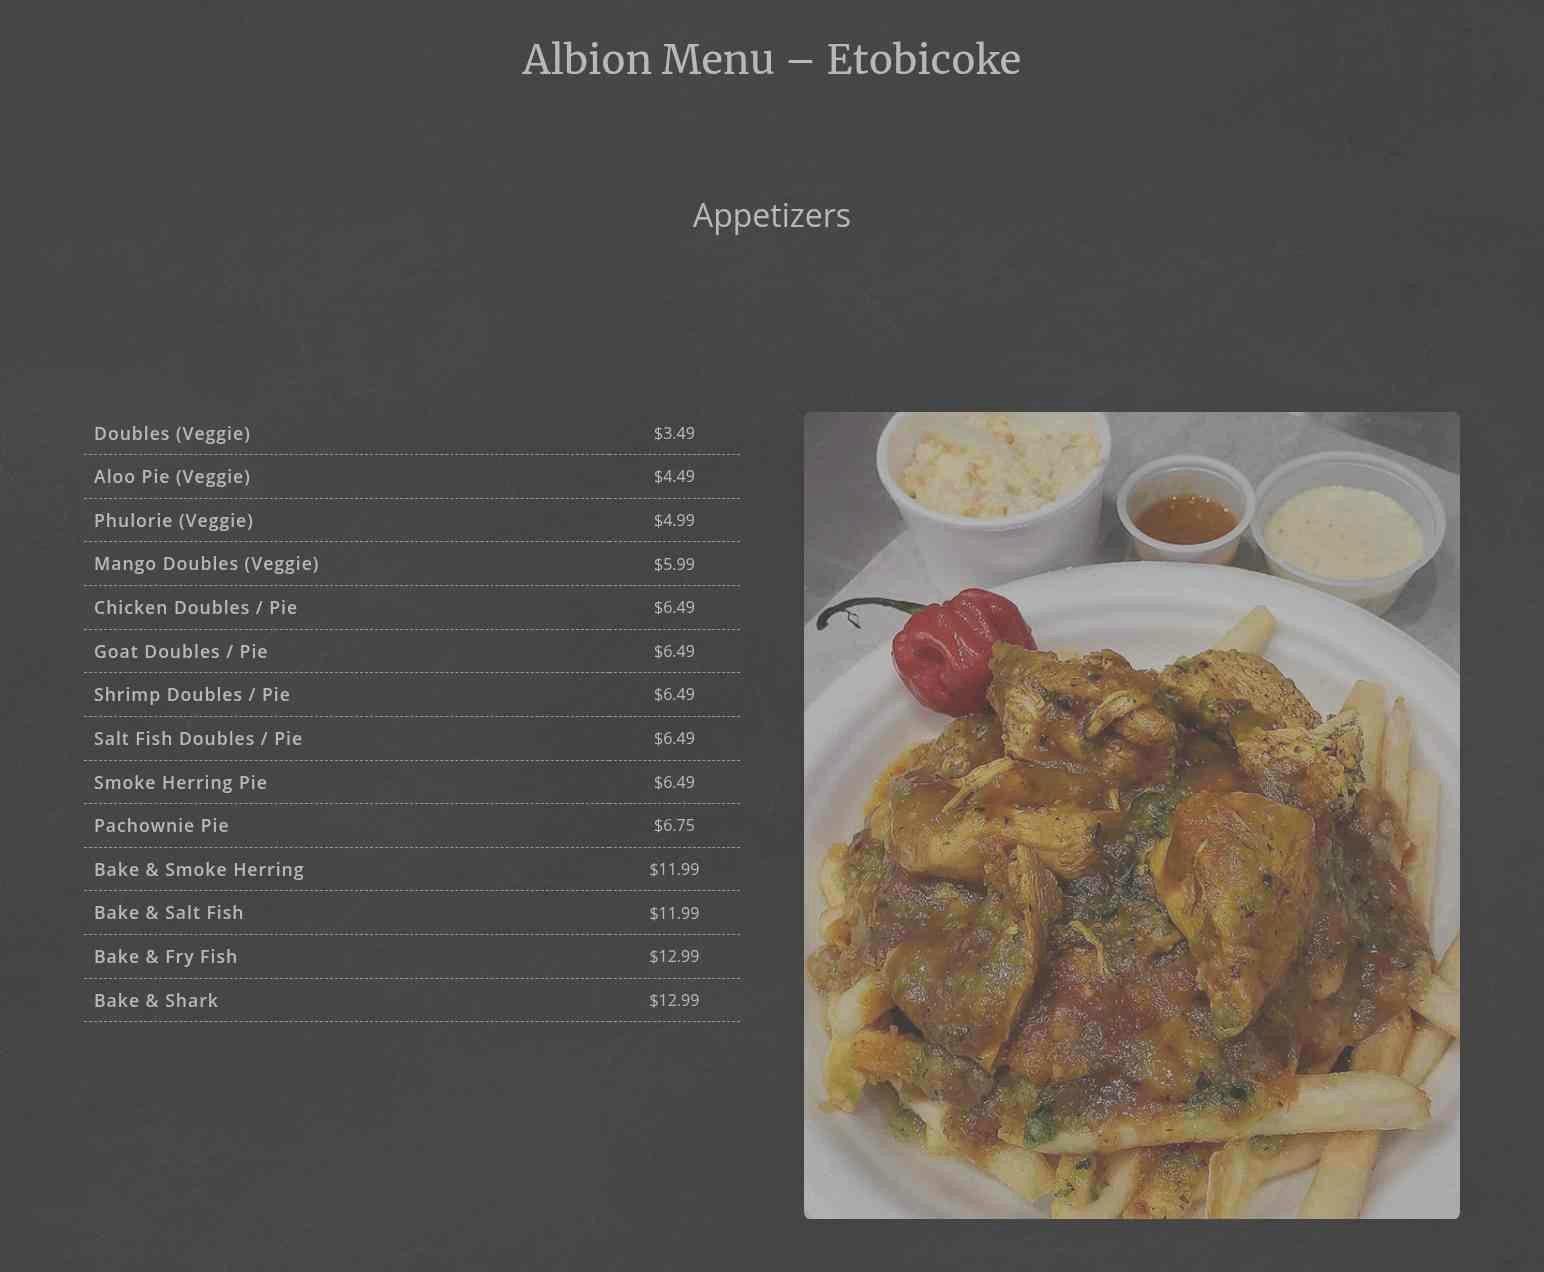The image size is (1544, 1272).
Task: Select Shrimp Doubles / Pie entry
Action: [412, 695]
